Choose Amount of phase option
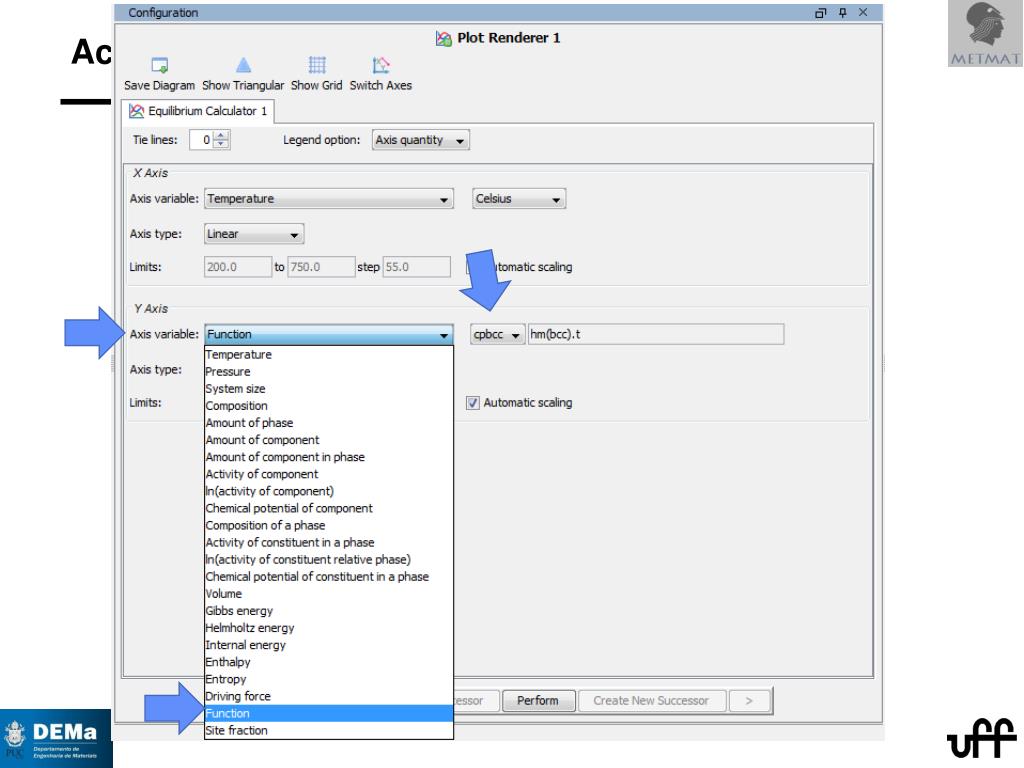The width and height of the screenshot is (1024, 768). pos(328,423)
